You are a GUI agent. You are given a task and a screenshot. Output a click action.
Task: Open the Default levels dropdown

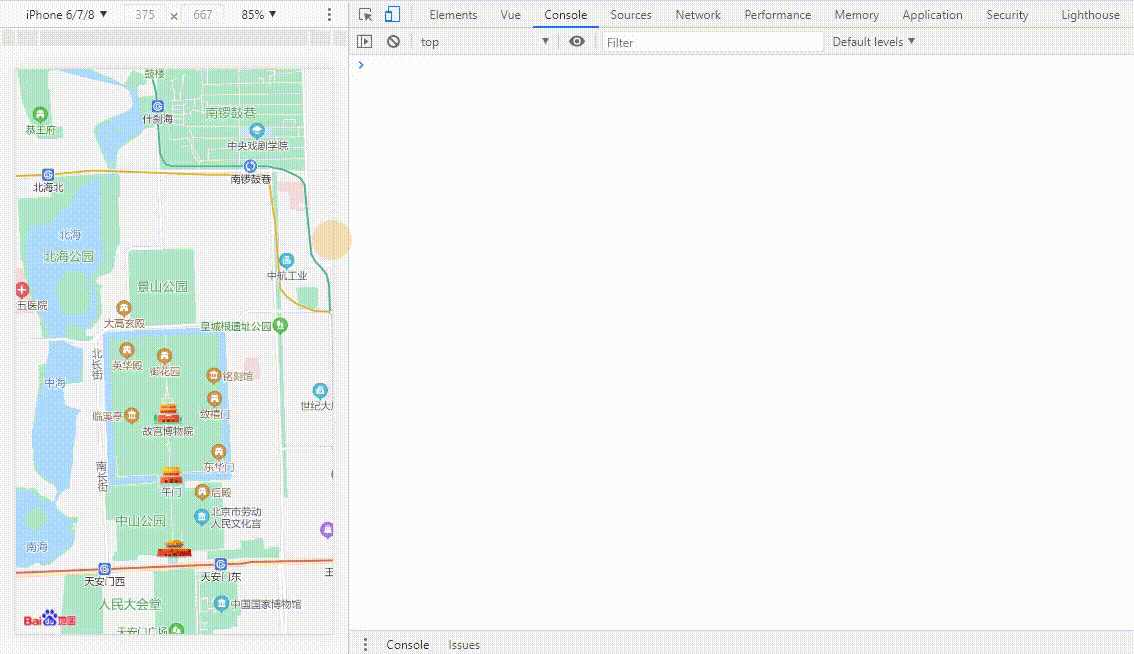[874, 42]
